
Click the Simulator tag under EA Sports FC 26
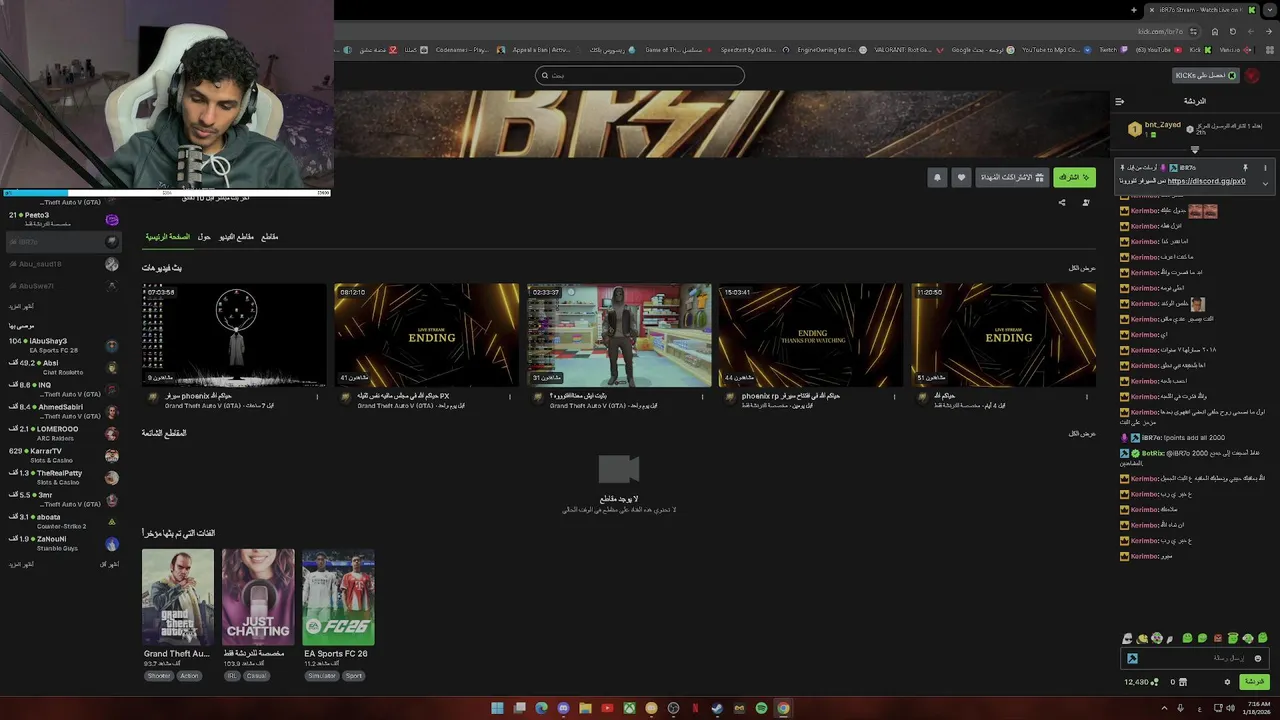point(322,676)
